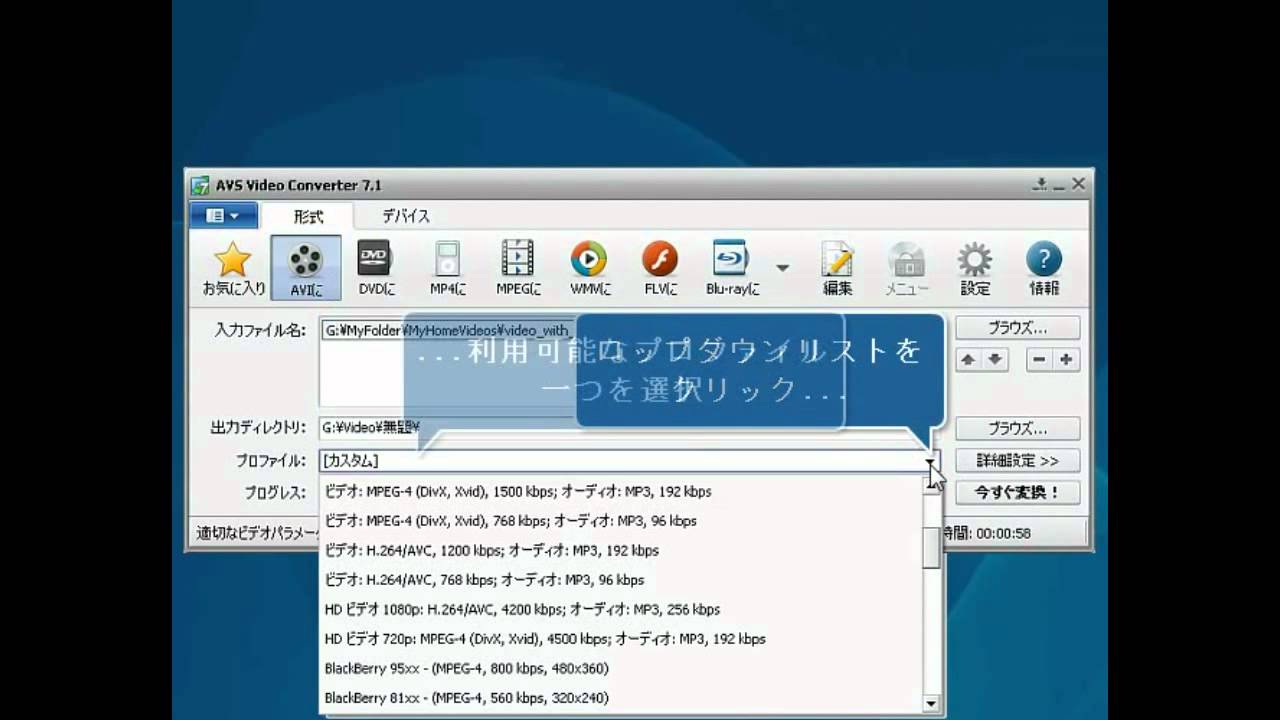Open the blue application menu button
The image size is (1280, 720).
coord(224,215)
